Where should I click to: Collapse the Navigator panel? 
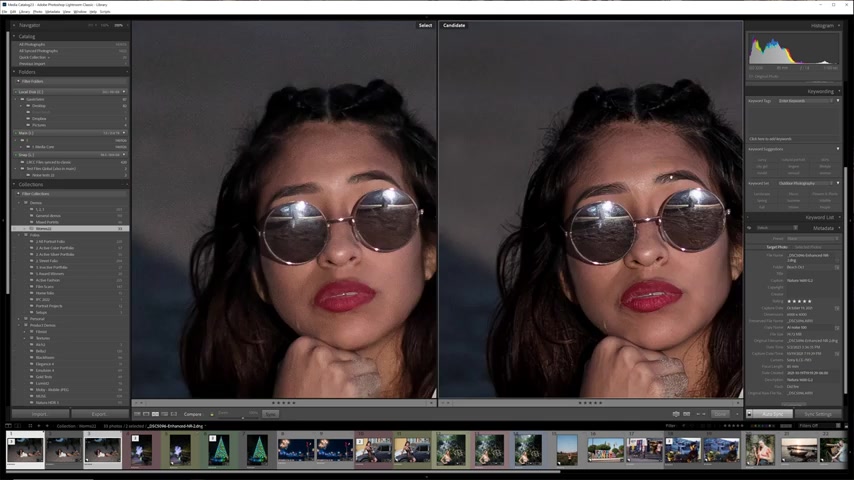(14, 25)
